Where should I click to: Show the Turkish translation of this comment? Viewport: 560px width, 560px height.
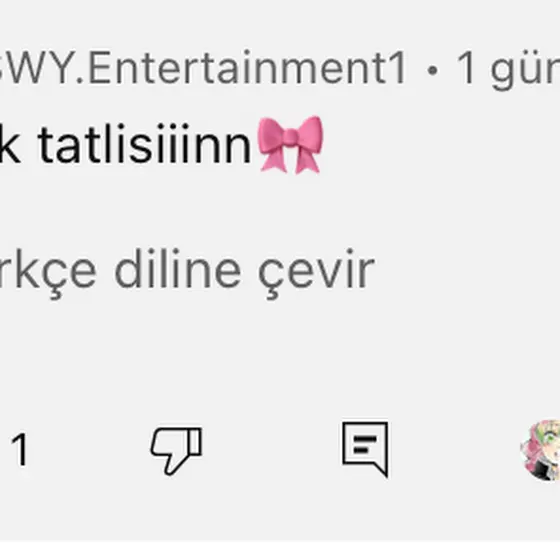point(186,273)
